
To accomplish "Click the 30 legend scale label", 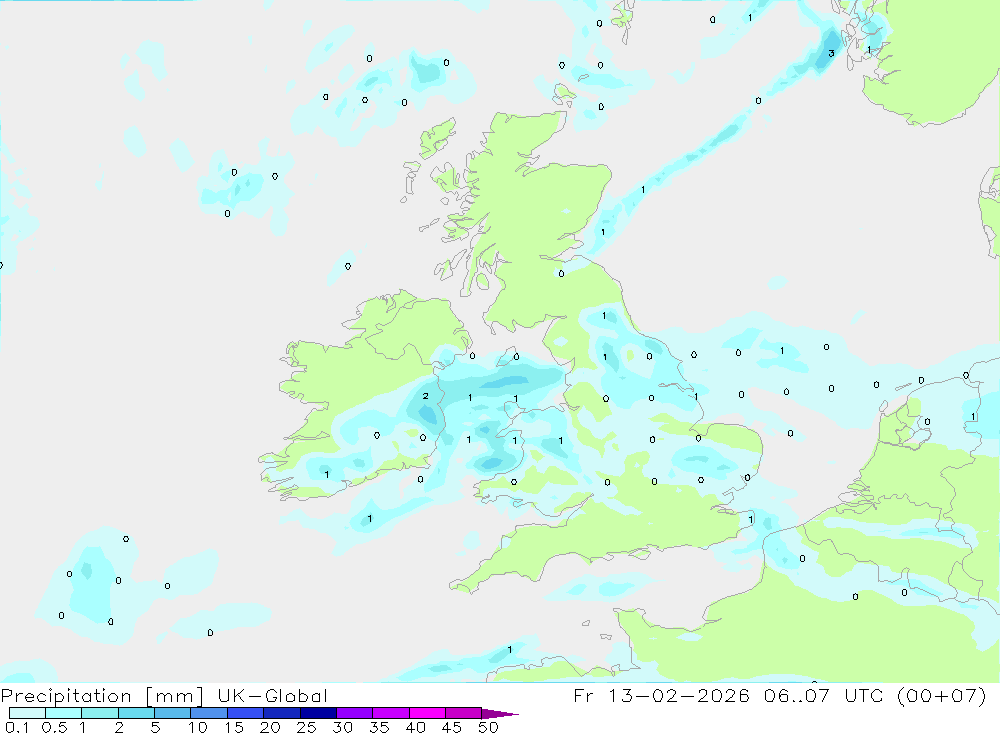I will coord(343,727).
